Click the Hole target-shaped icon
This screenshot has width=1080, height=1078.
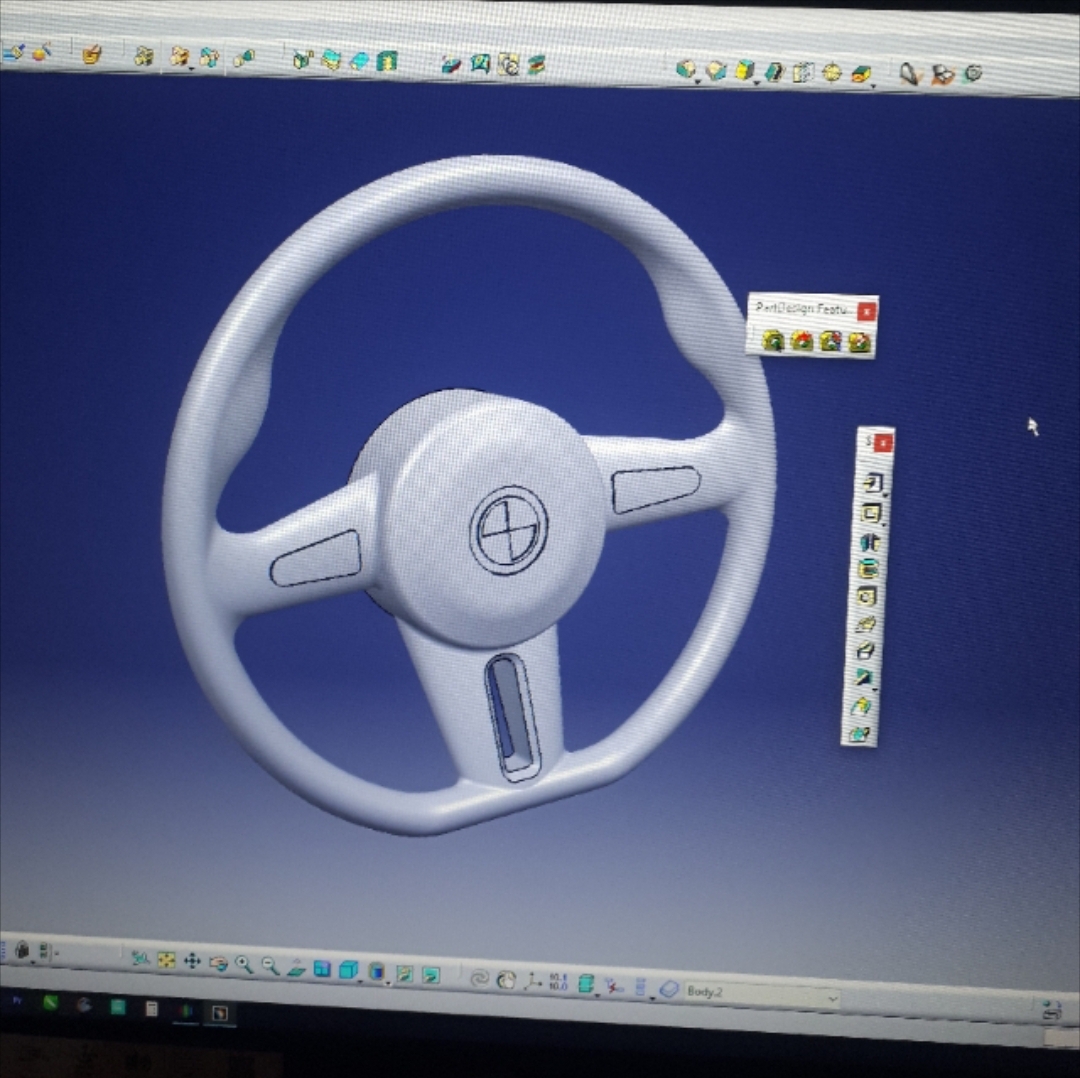tap(832, 72)
